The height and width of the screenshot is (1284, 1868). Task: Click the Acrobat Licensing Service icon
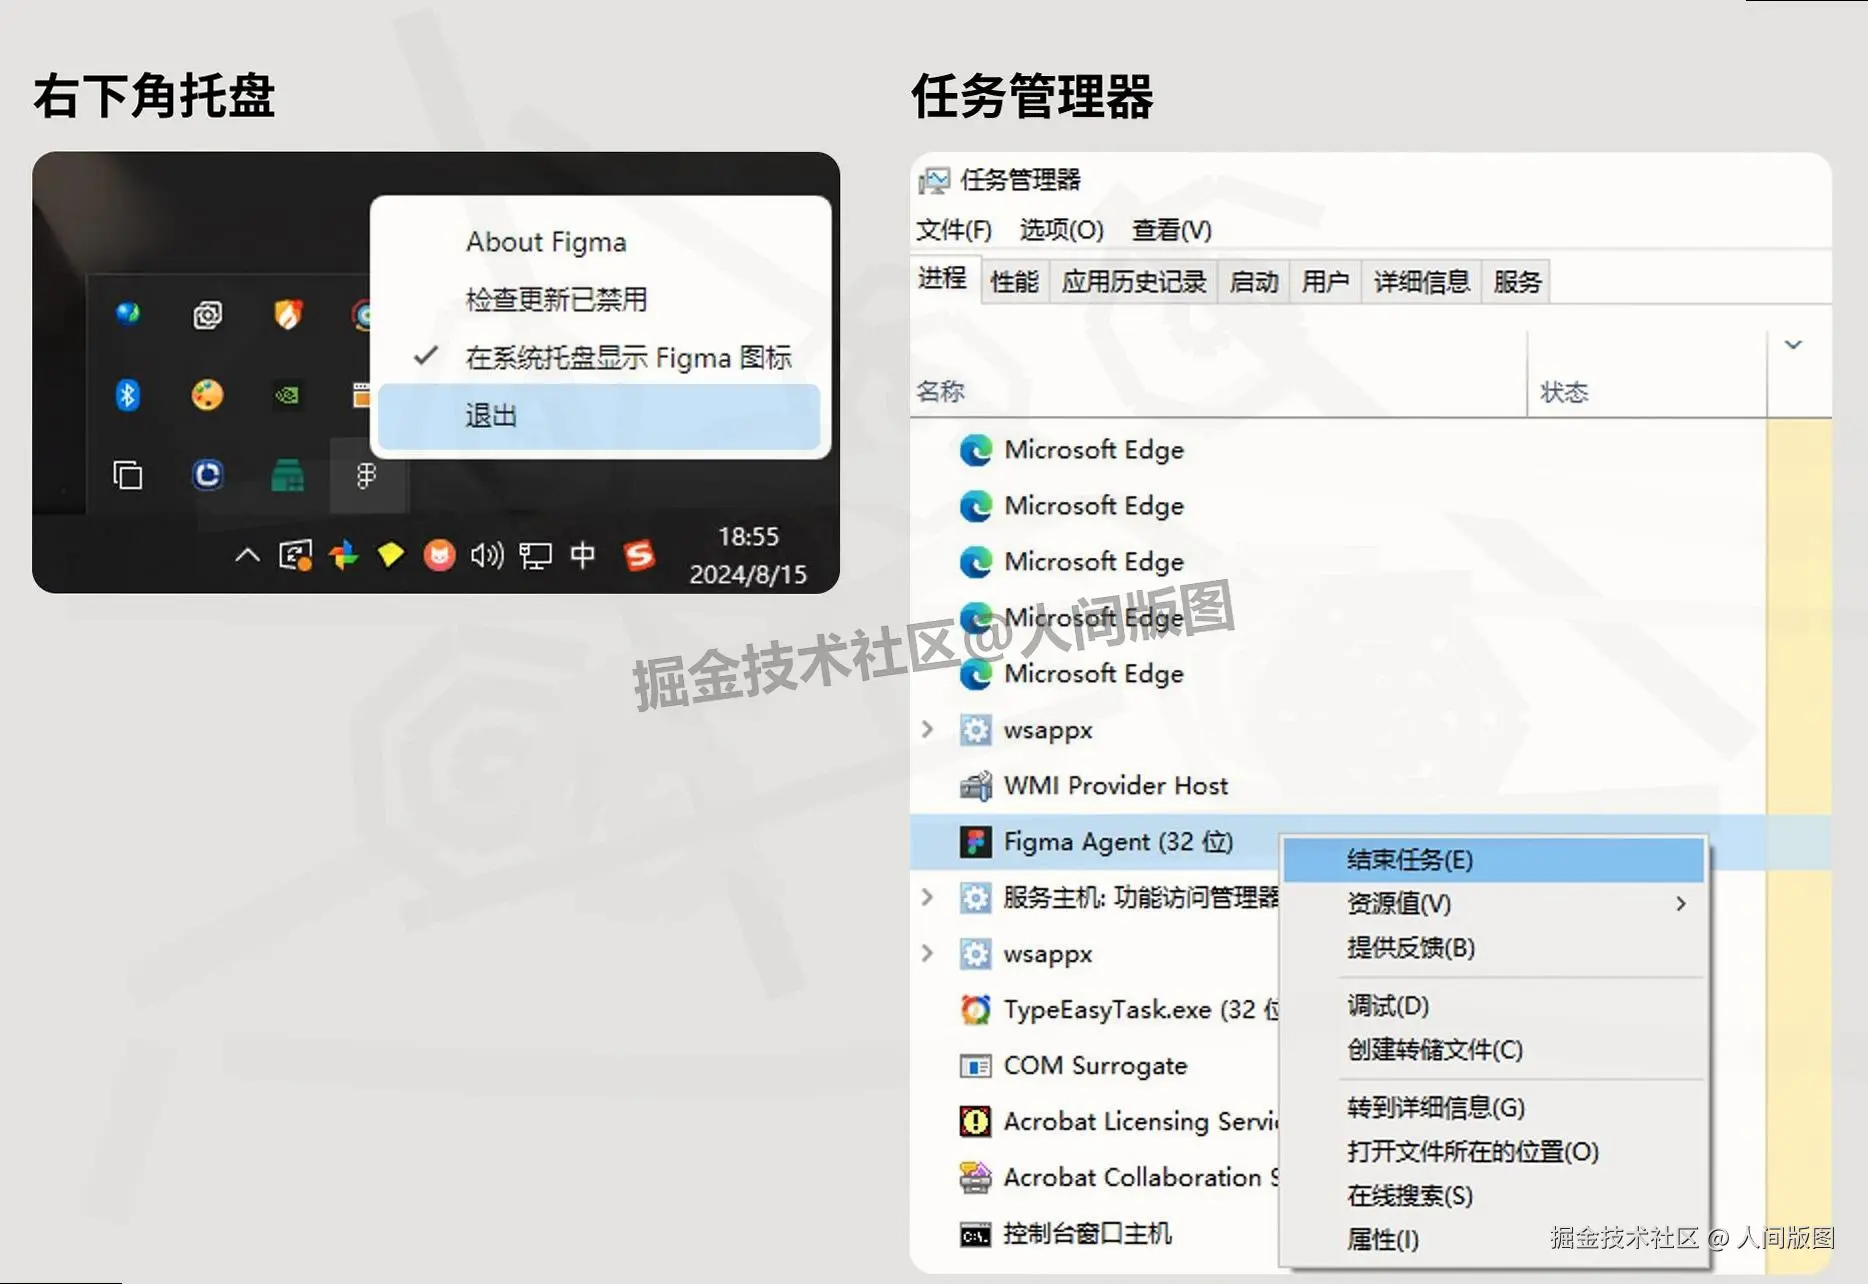click(x=975, y=1122)
